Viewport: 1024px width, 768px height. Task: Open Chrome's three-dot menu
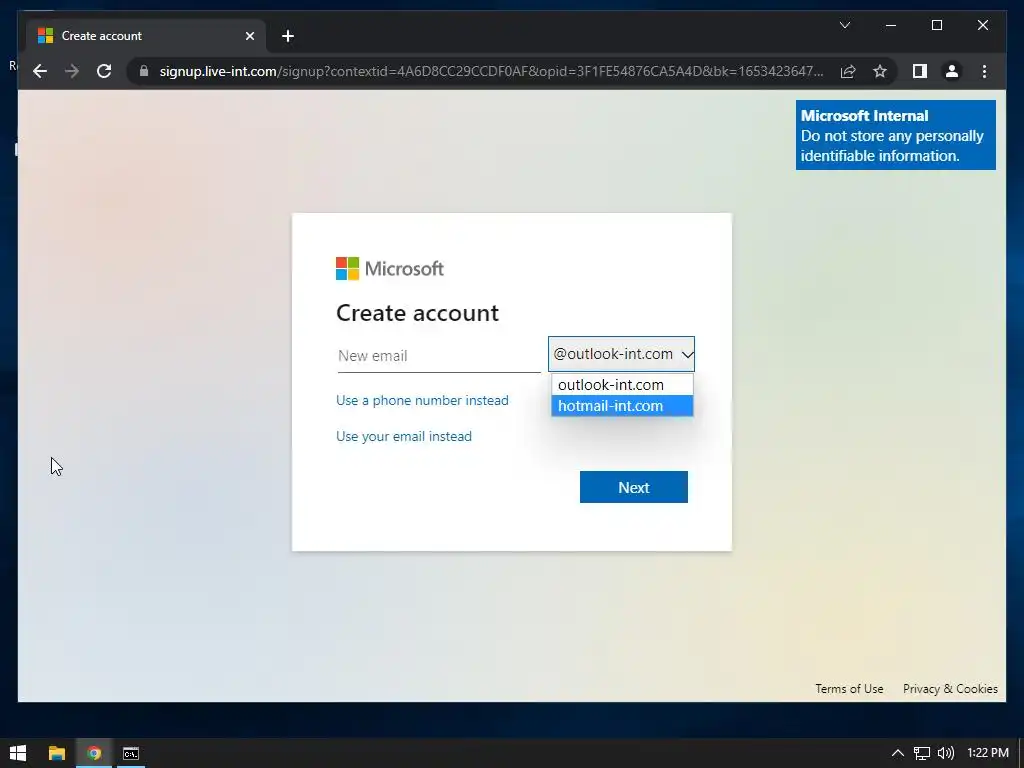pos(984,71)
